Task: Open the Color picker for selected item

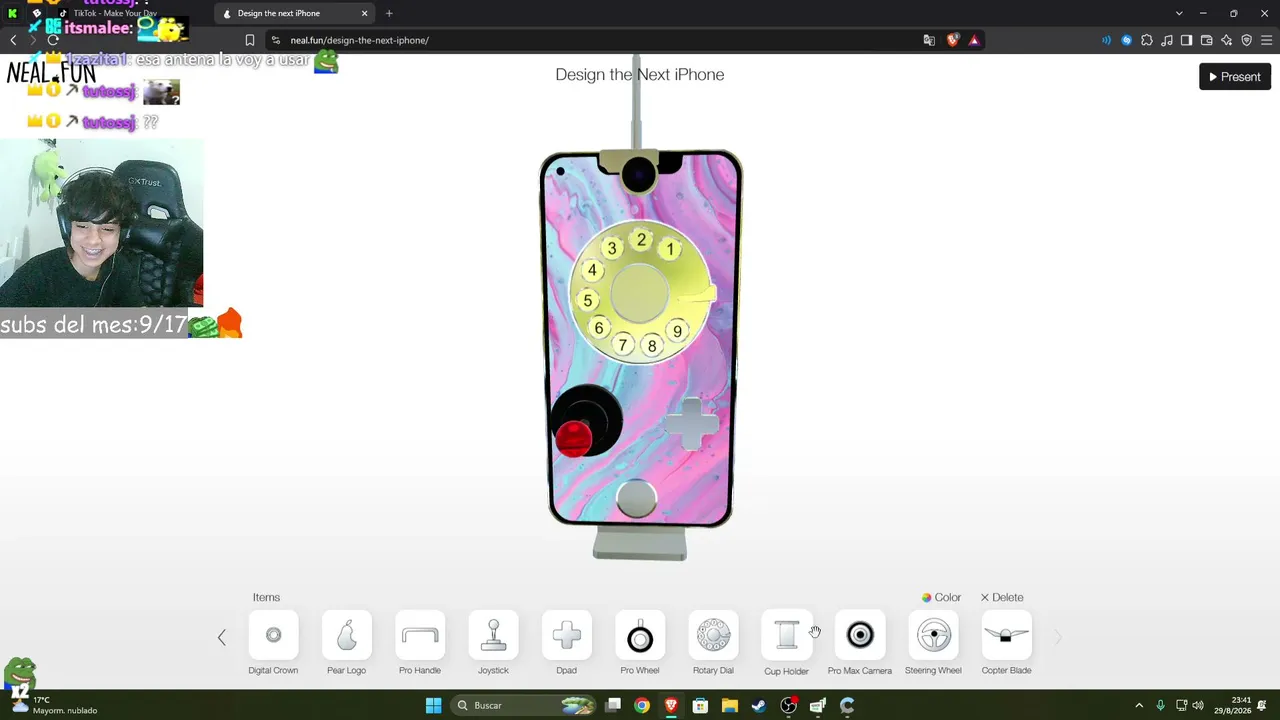Action: click(x=941, y=597)
